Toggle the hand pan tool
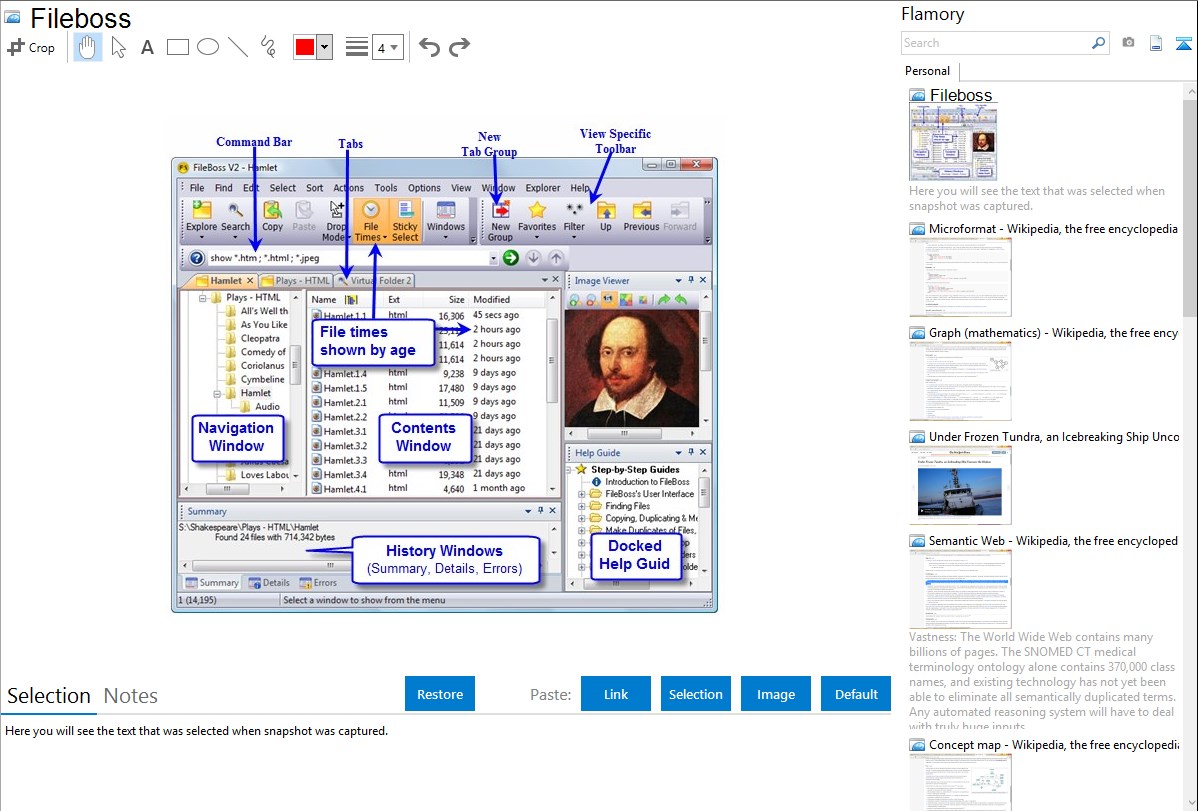The image size is (1198, 811). click(x=87, y=47)
